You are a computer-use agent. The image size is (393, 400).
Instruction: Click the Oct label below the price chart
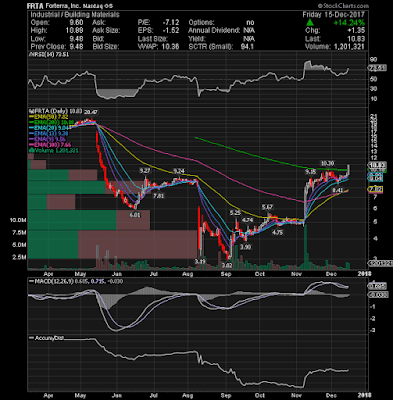[x=260, y=274]
